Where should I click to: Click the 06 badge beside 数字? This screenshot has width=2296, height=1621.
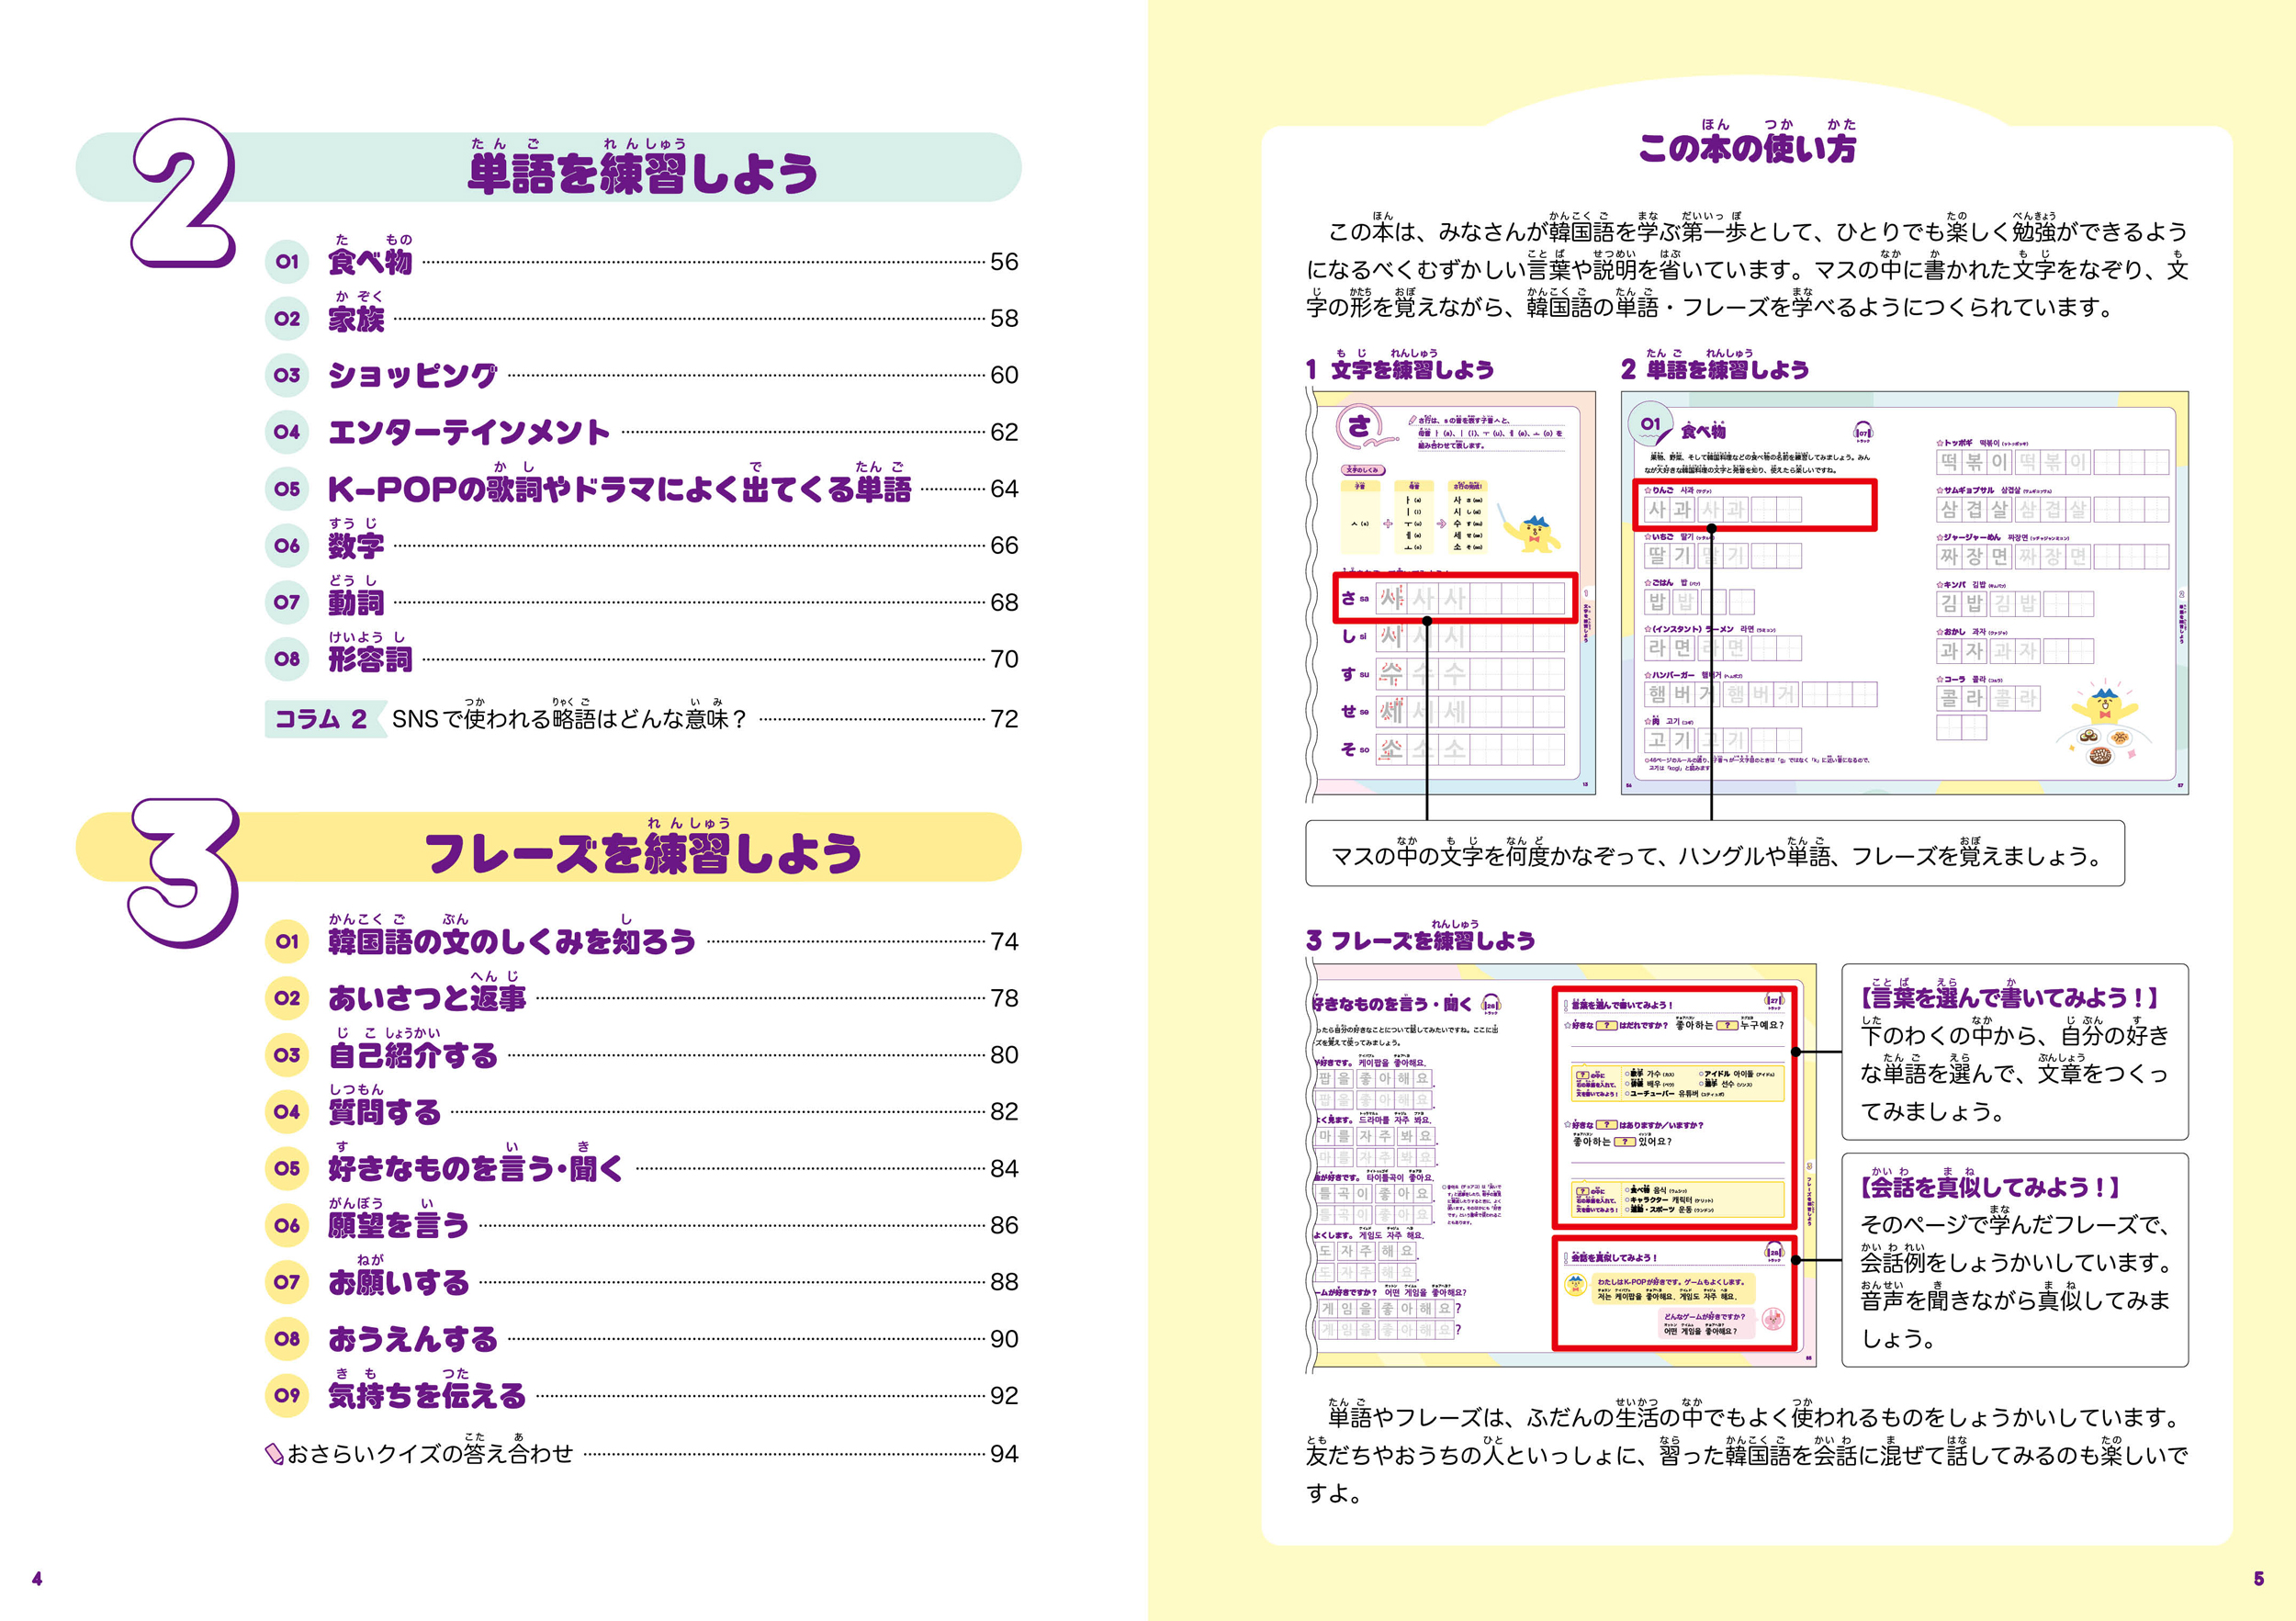287,546
